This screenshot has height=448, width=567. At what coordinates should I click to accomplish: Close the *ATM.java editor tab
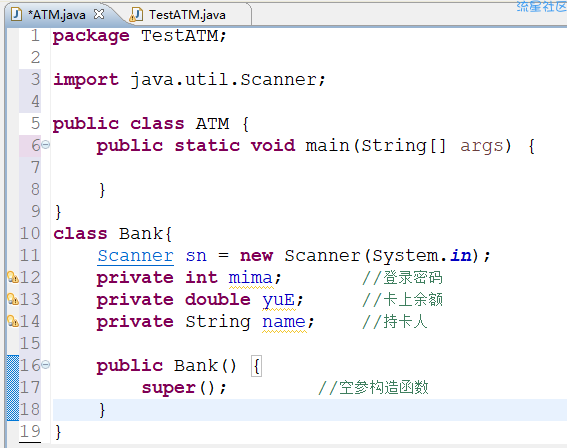(x=99, y=14)
